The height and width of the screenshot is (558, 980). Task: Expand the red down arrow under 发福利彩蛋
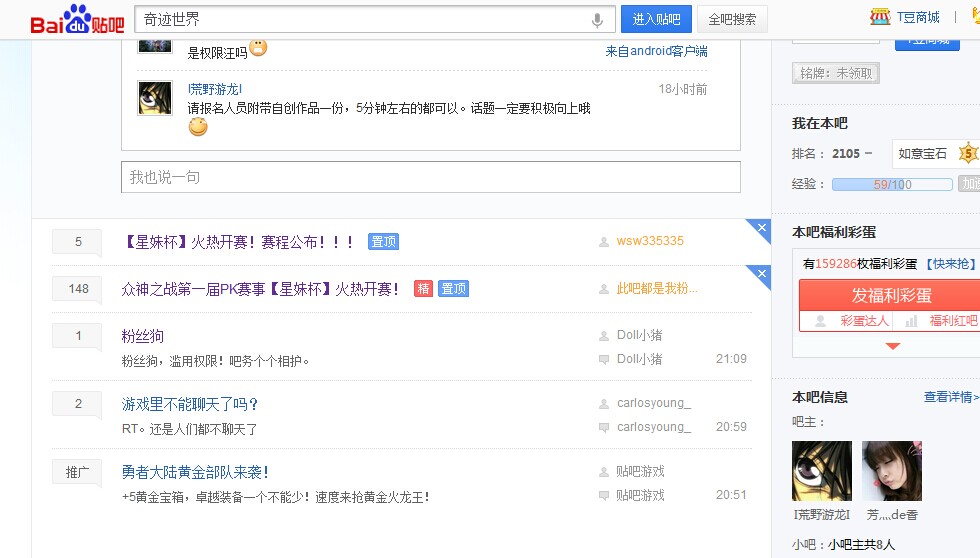point(892,346)
